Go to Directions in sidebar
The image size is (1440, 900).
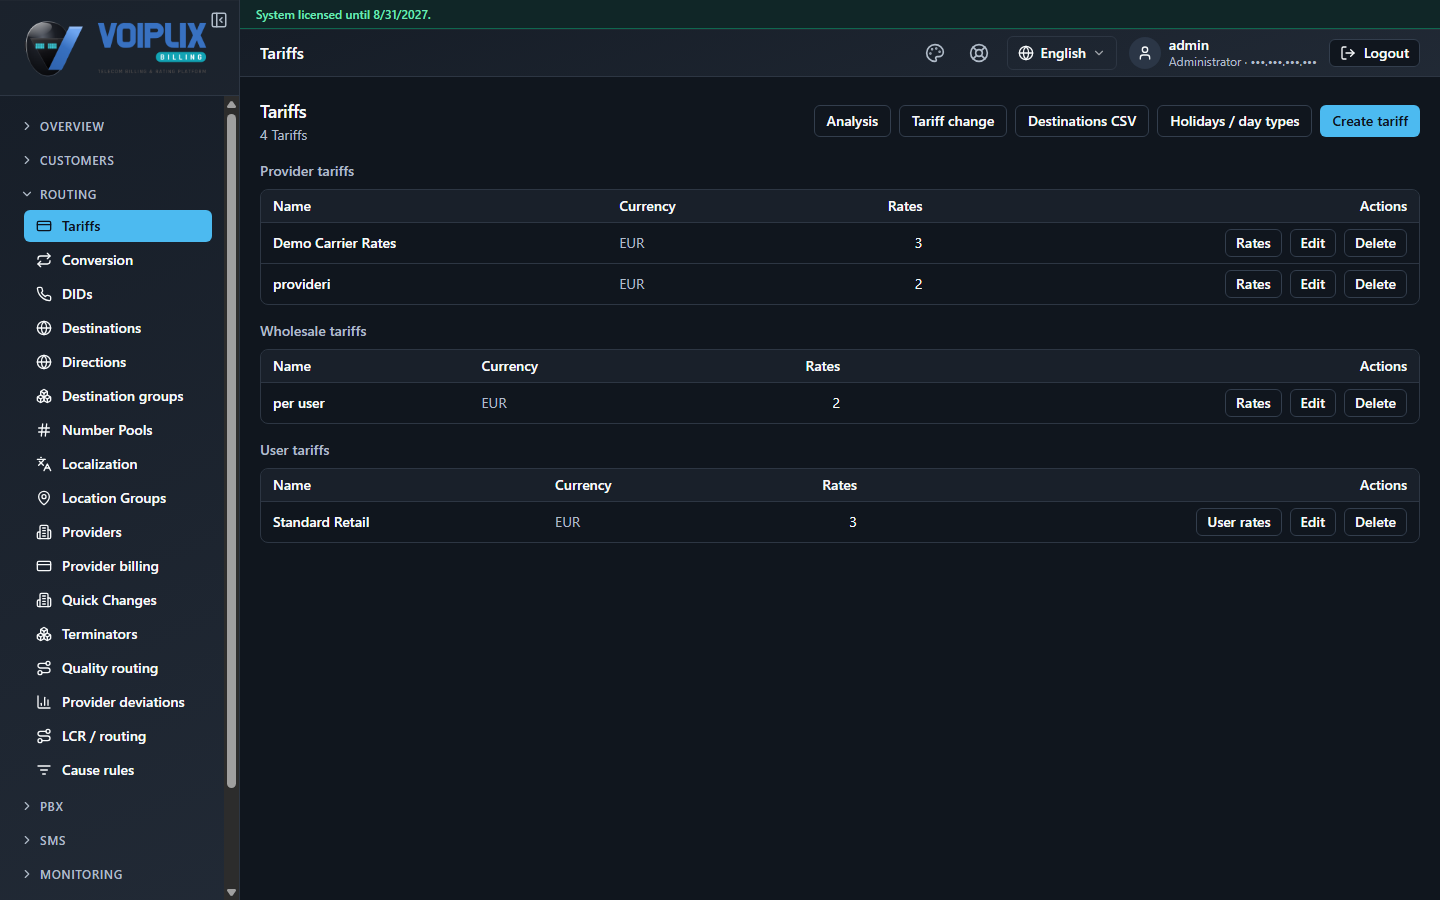(x=118, y=362)
